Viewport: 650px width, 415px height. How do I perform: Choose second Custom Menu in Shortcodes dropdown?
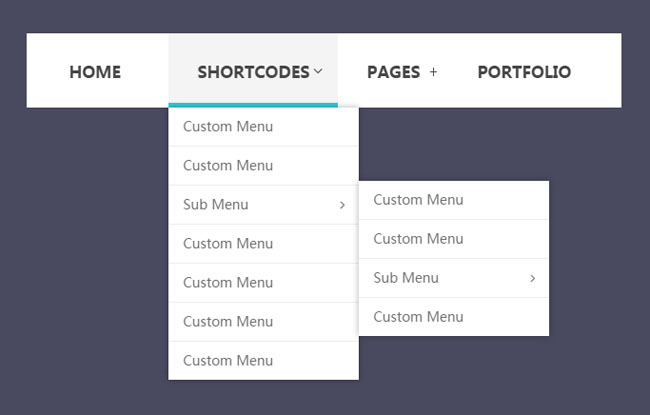228,166
